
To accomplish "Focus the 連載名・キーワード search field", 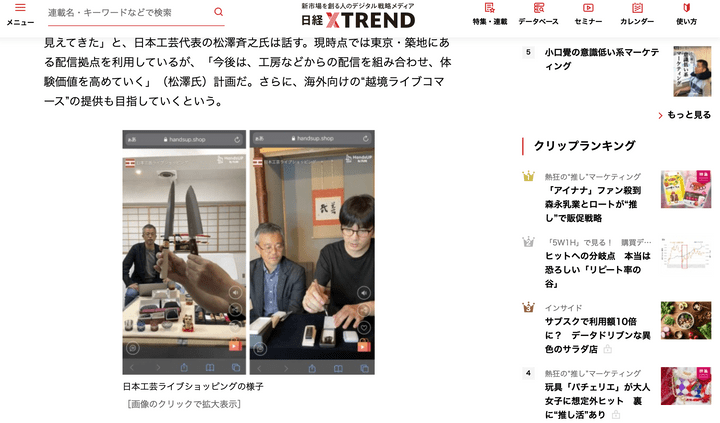I will click(129, 13).
